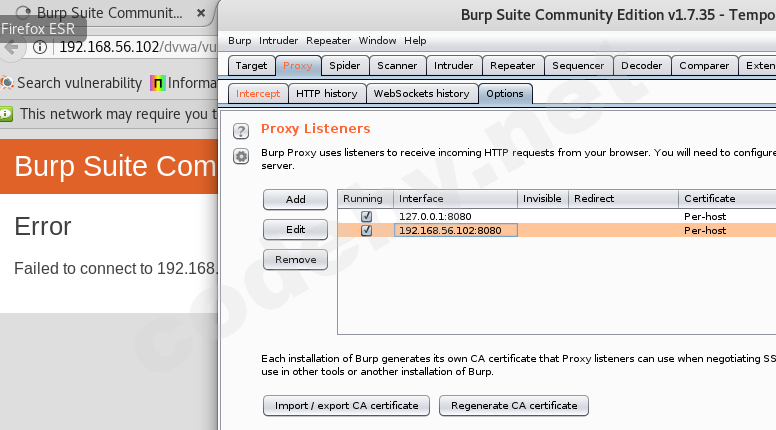Click the site info icon in URL bar
Screen dimensions: 776x430
click(x=39, y=47)
